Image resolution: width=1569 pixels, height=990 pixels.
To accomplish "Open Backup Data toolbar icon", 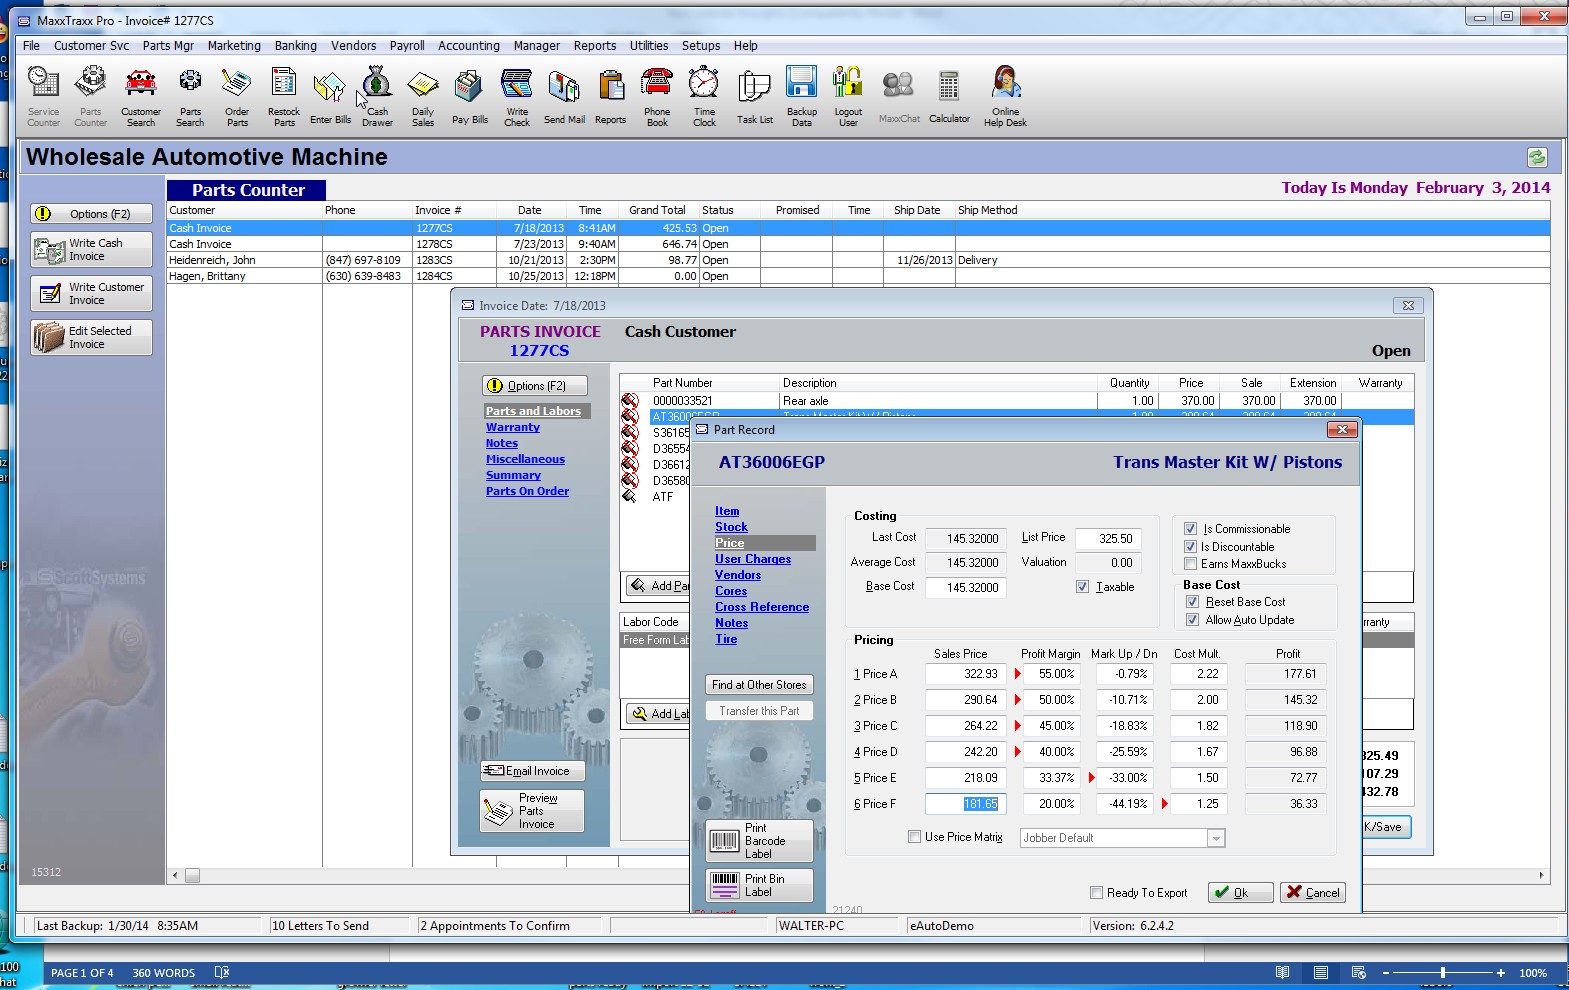I will 801,96.
